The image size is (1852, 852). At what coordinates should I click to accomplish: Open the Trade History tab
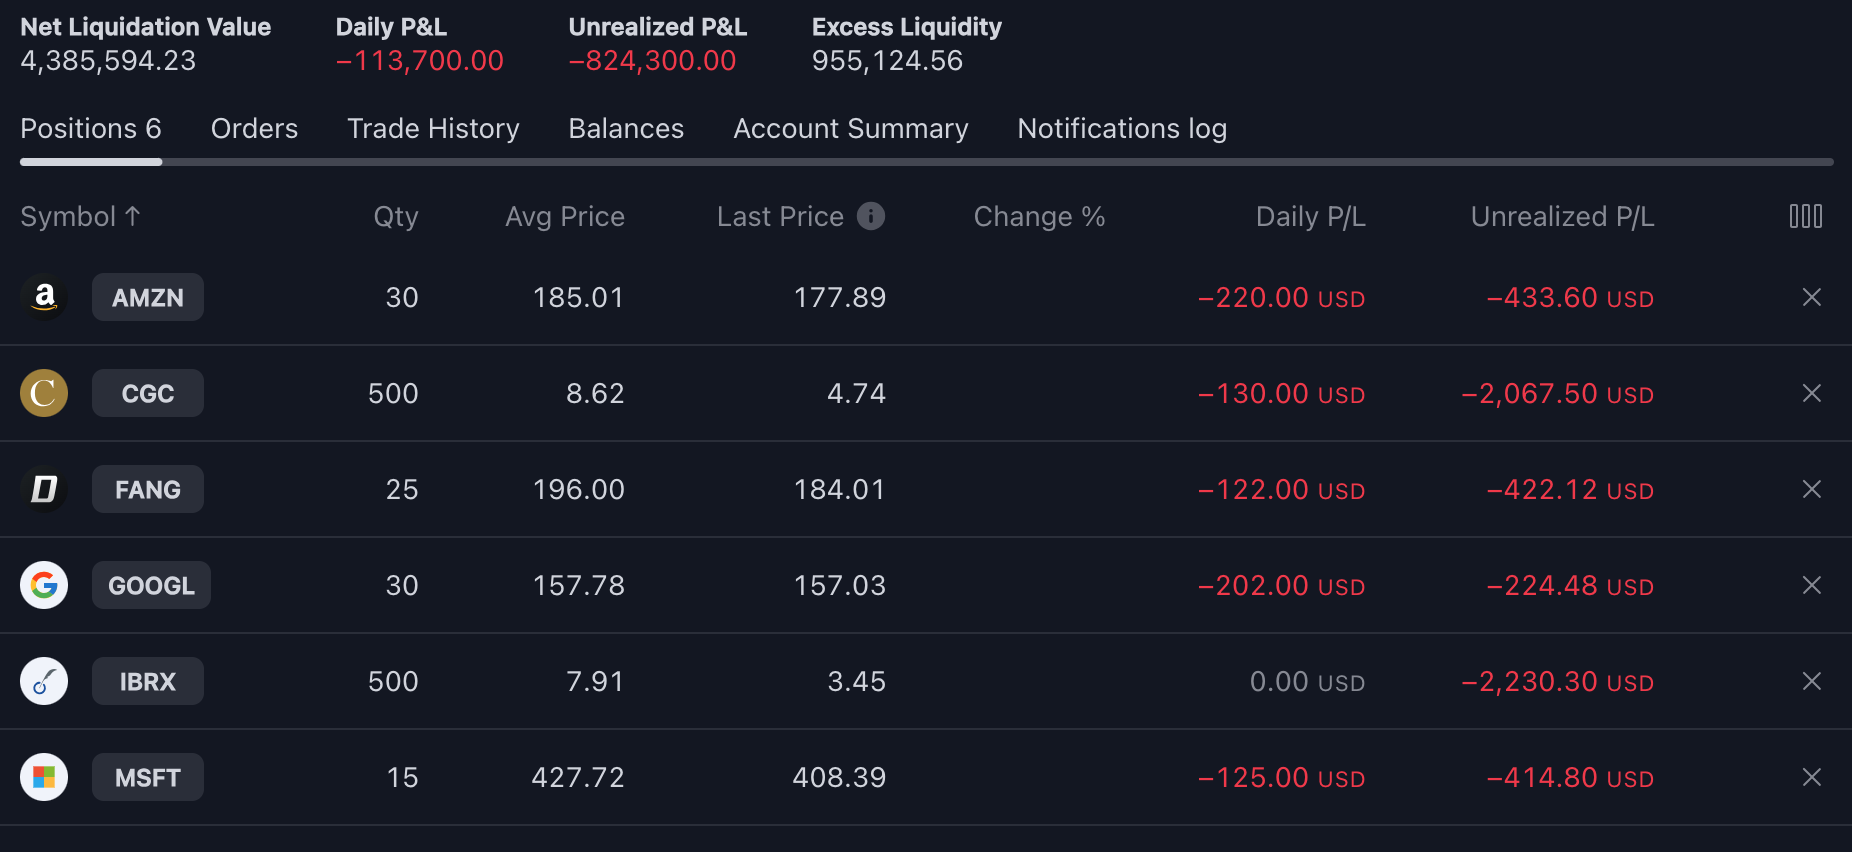(433, 129)
